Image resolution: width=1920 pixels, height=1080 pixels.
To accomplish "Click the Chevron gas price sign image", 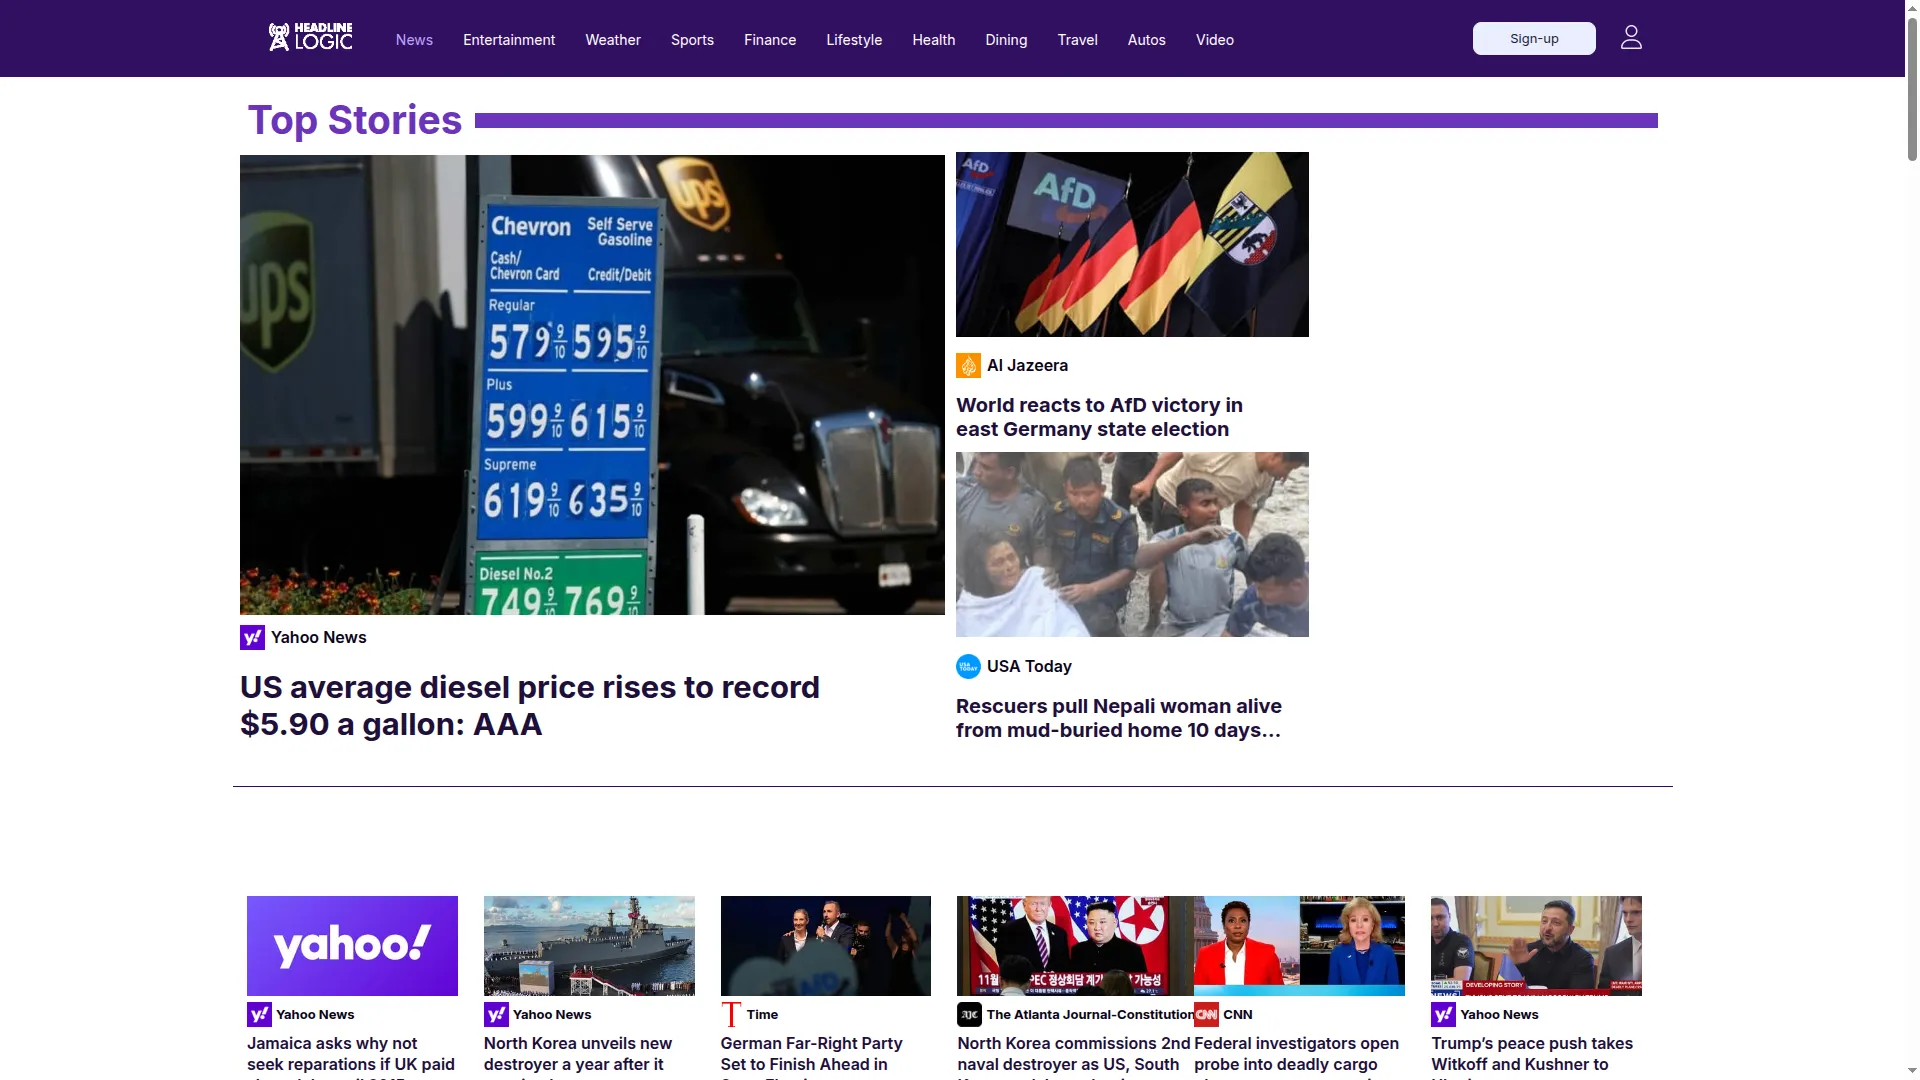I will [x=592, y=385].
